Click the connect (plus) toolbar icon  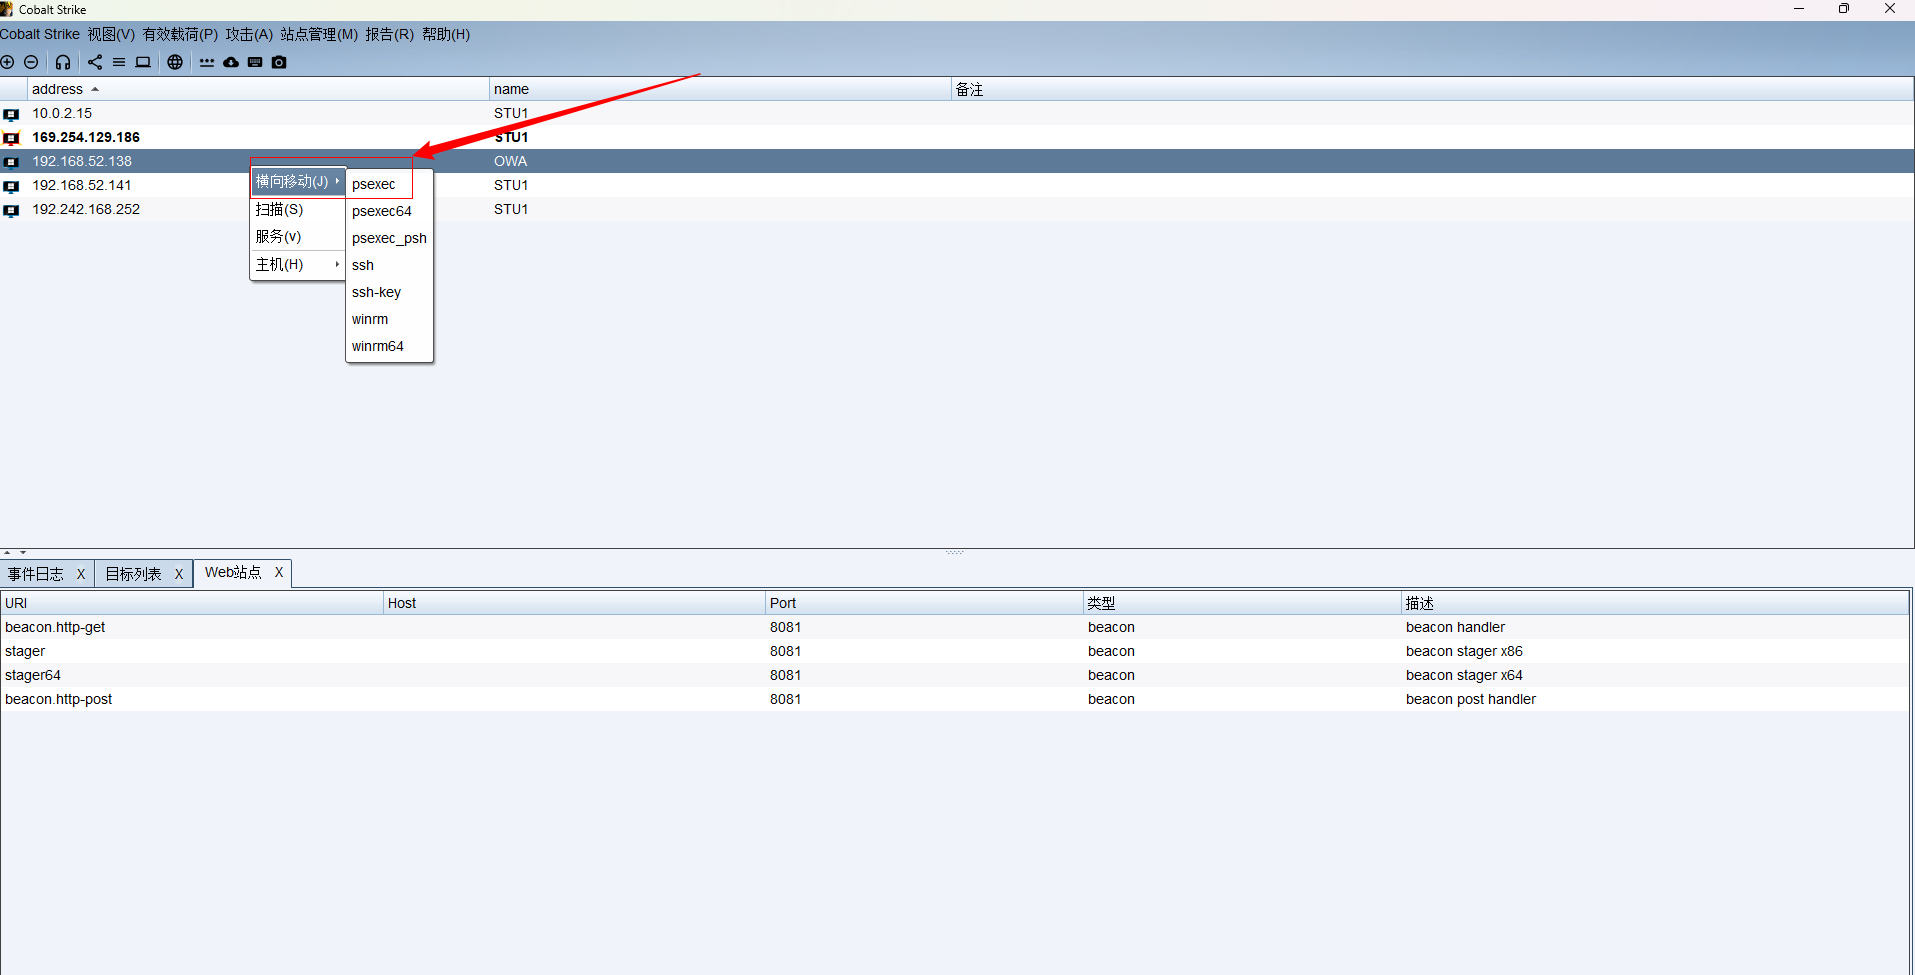tap(7, 62)
